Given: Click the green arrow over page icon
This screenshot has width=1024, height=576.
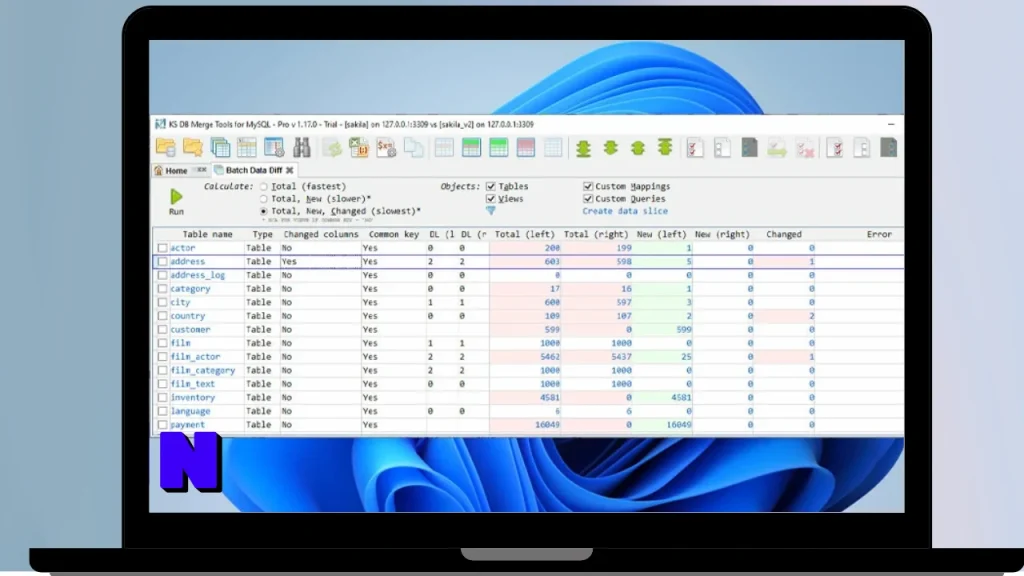Looking at the screenshot, I should click(776, 148).
